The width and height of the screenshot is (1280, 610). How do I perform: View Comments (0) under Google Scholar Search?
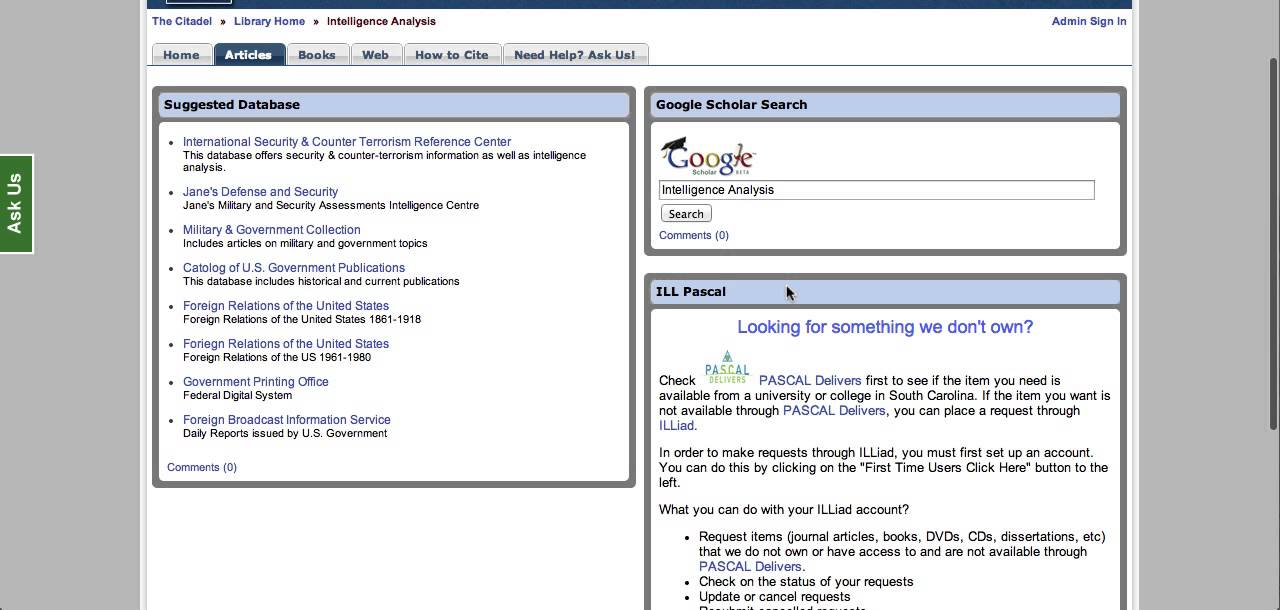coord(694,235)
